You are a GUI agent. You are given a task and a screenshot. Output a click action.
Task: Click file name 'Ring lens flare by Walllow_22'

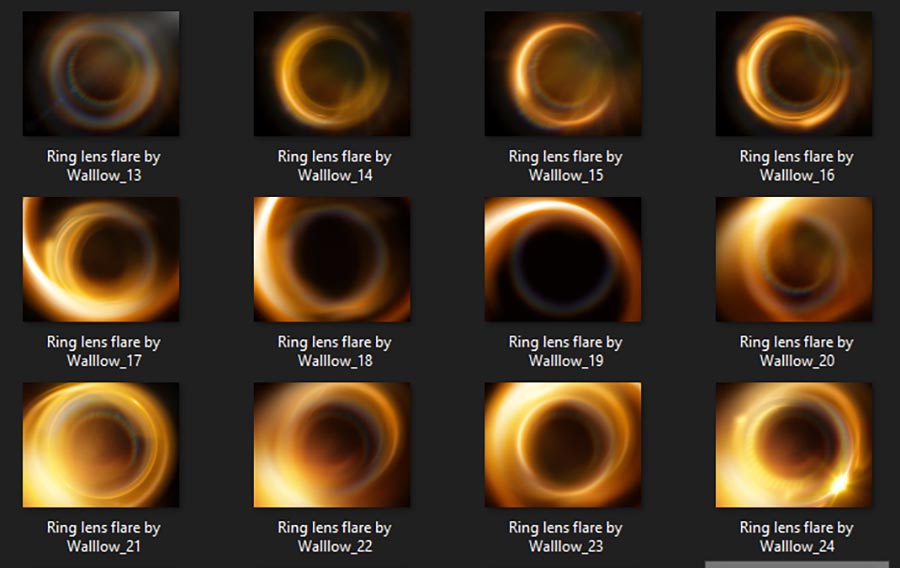click(335, 536)
